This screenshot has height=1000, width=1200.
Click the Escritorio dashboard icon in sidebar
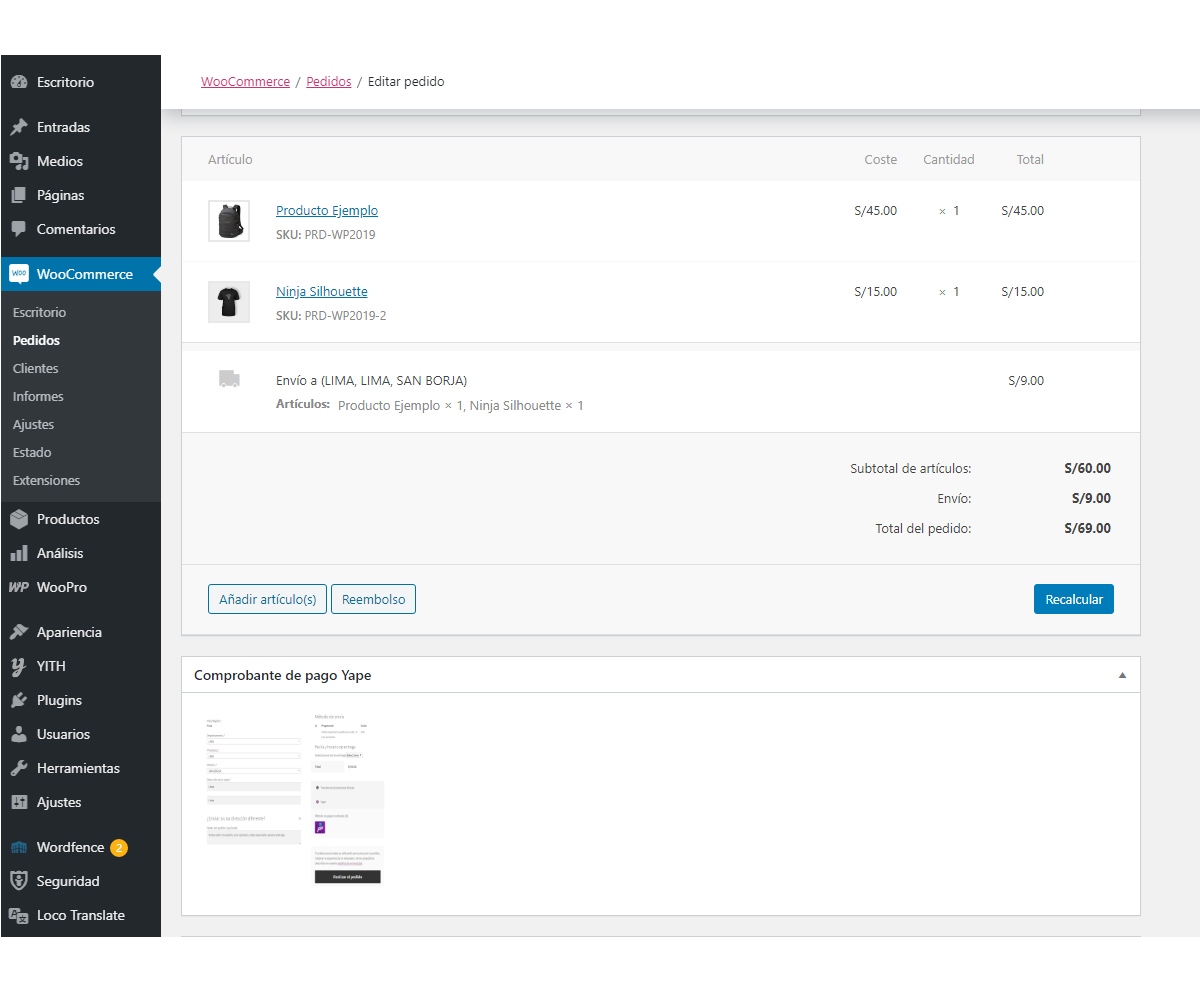pyautogui.click(x=19, y=82)
